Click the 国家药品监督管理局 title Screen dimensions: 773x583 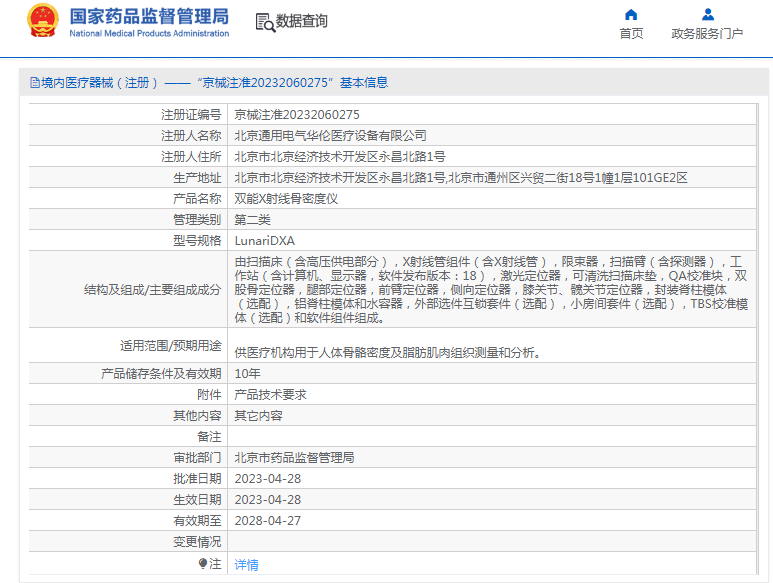[x=149, y=16]
